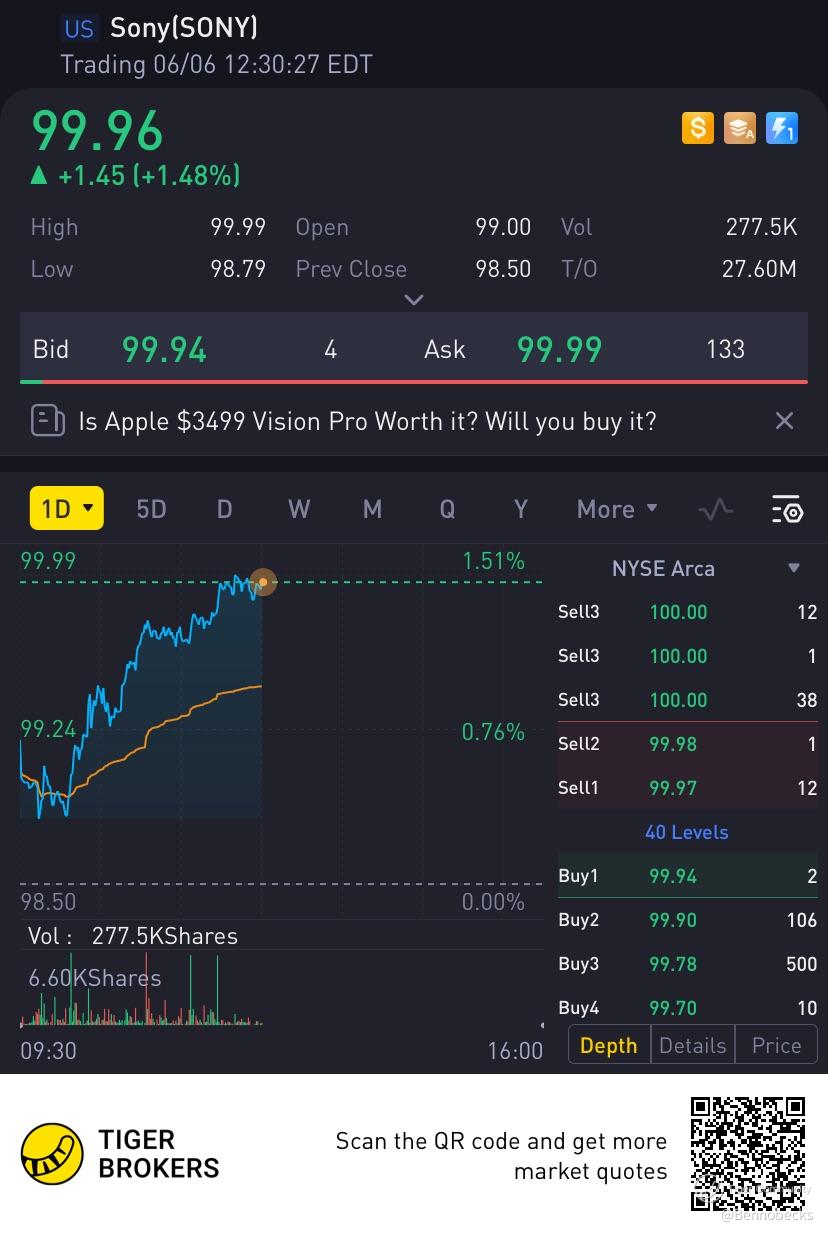
Task: Open the More timeframes dropdown
Action: [617, 509]
